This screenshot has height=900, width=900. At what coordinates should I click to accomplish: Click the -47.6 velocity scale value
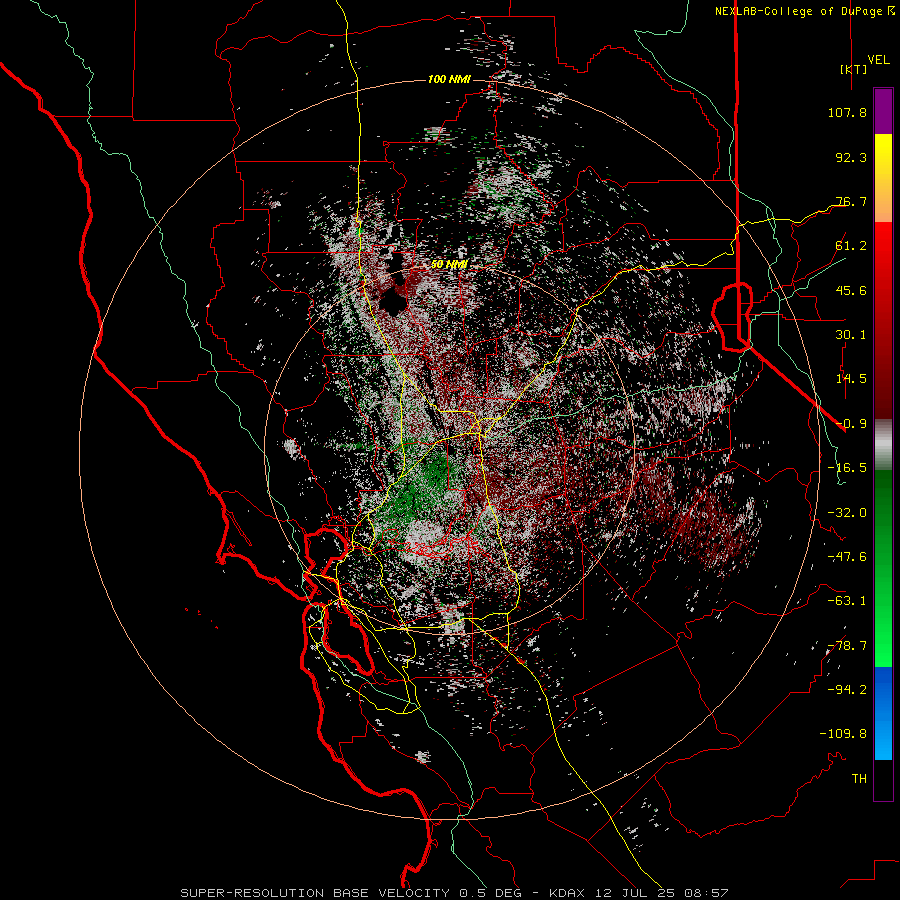pyautogui.click(x=847, y=557)
